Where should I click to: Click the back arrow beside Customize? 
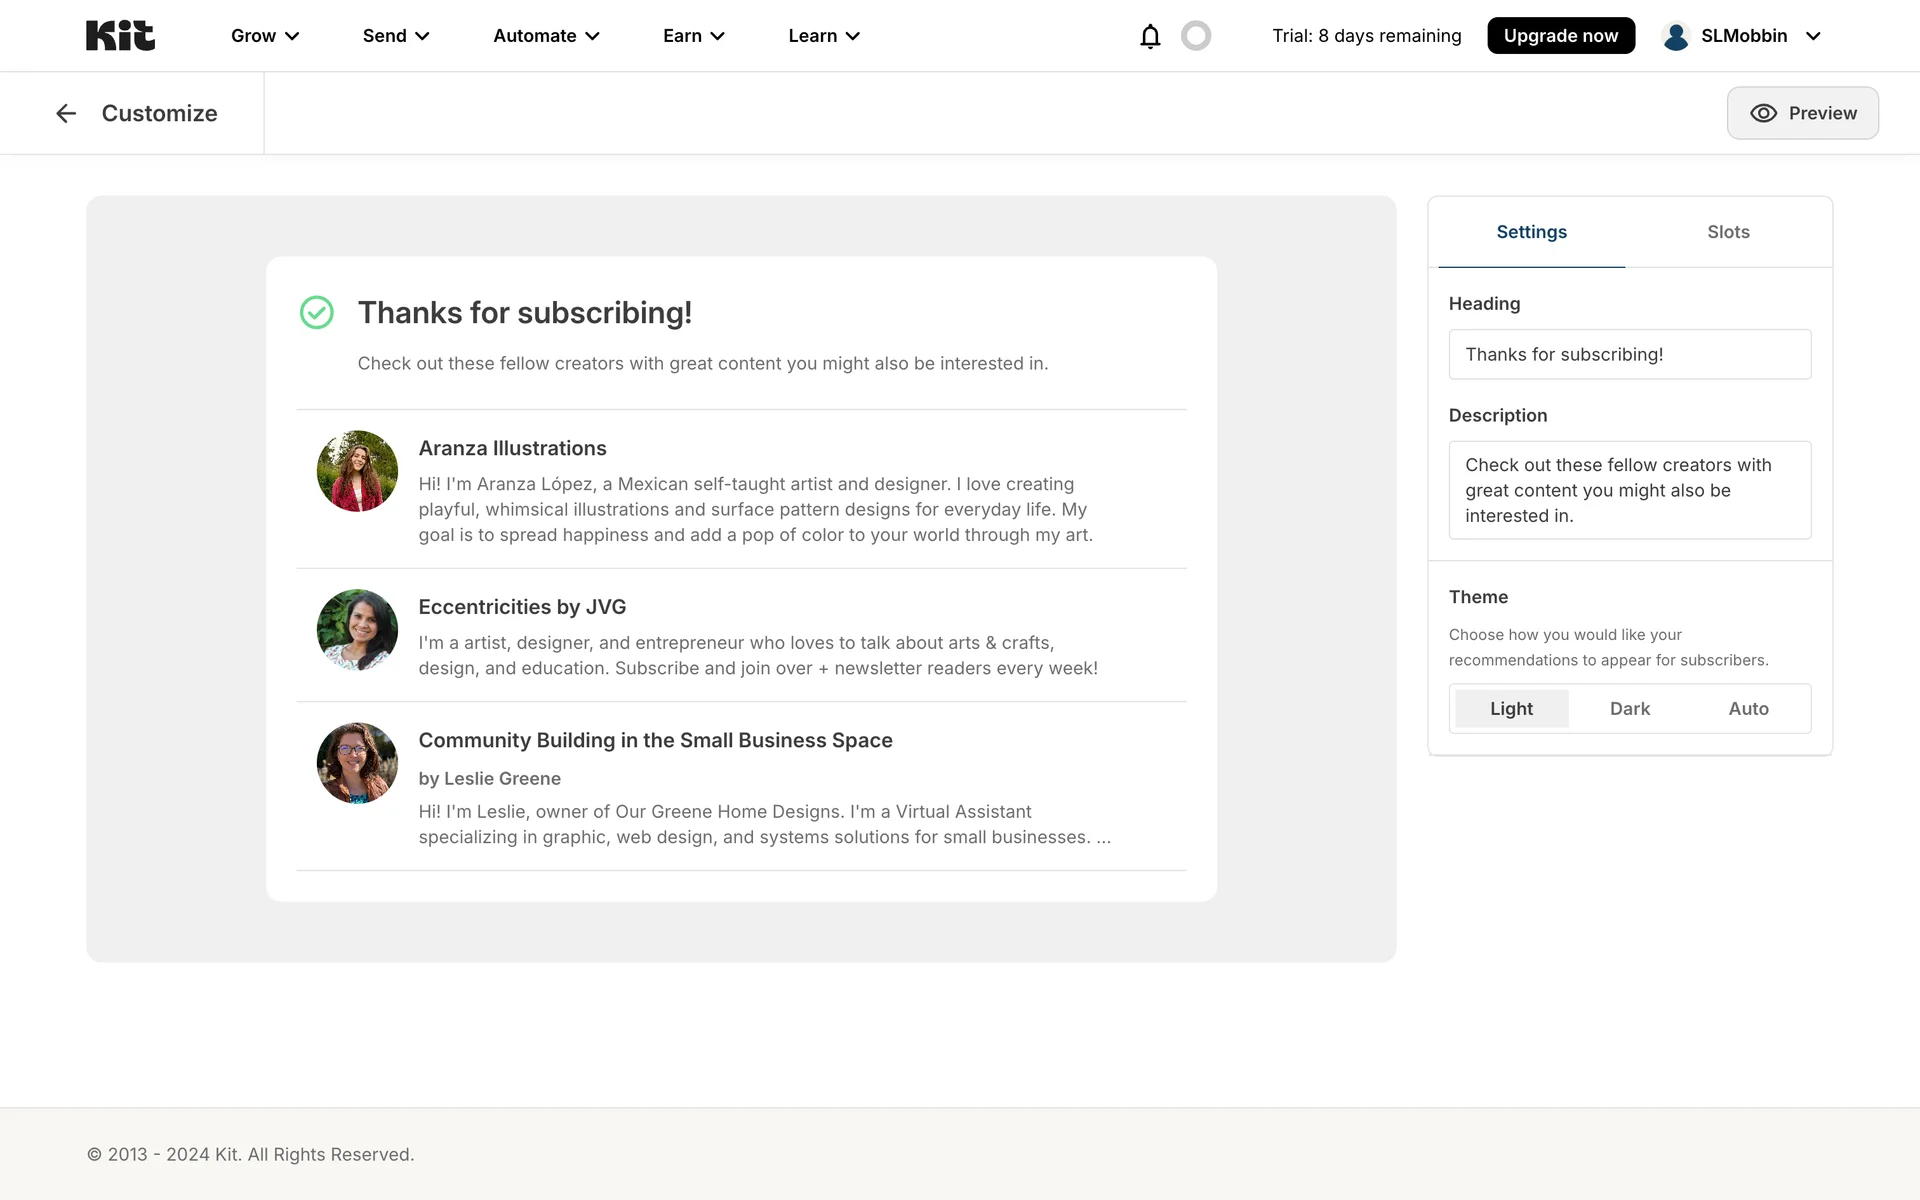pyautogui.click(x=66, y=113)
